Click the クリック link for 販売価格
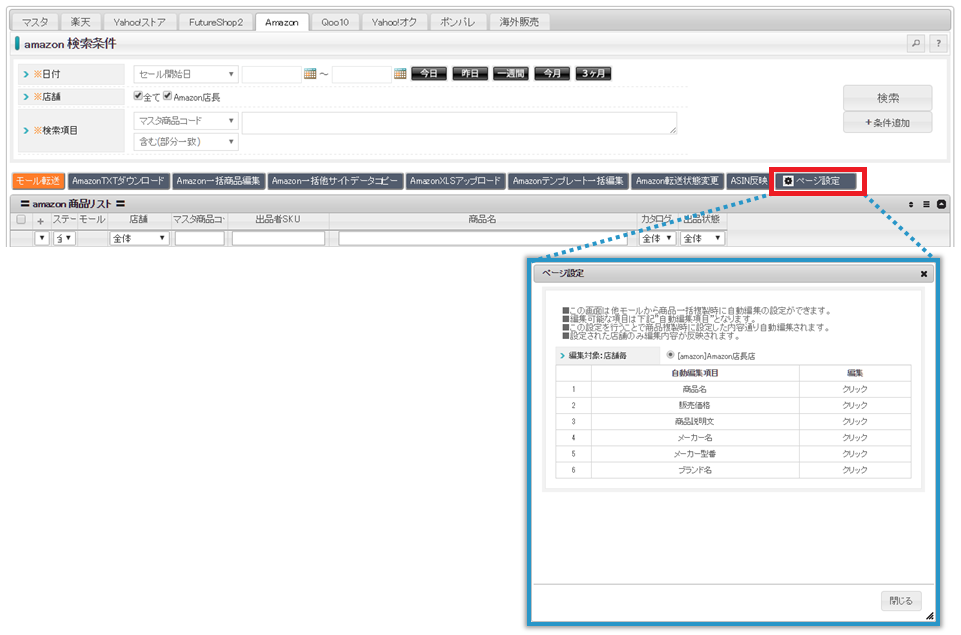Viewport: 961px width, 635px height. point(854,405)
